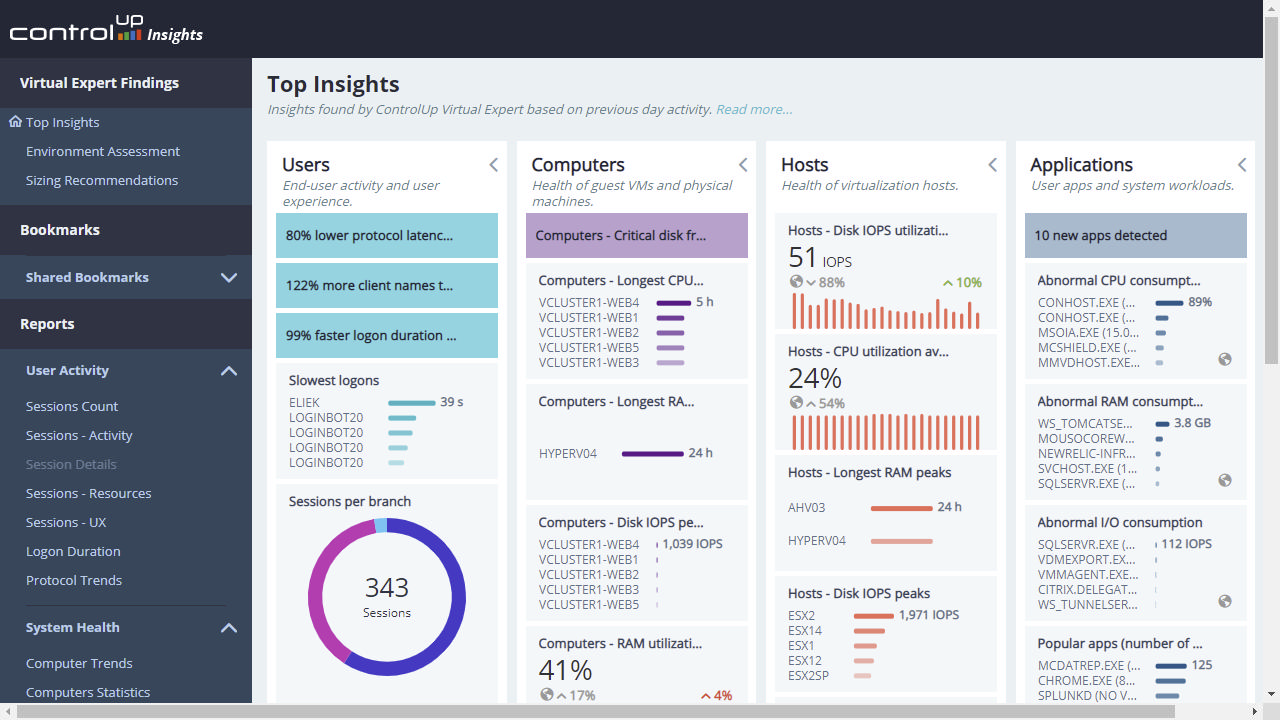This screenshot has width=1280, height=720.
Task: Click the vertical scrollbar thumb
Action: (x=1271, y=190)
